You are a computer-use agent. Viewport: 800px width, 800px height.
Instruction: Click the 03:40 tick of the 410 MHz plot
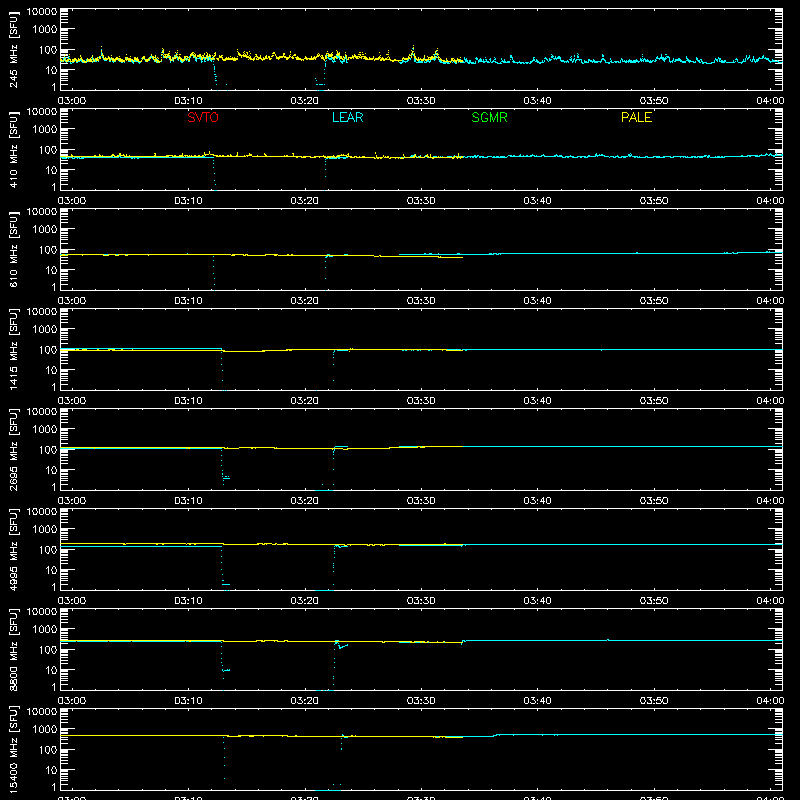(x=537, y=201)
